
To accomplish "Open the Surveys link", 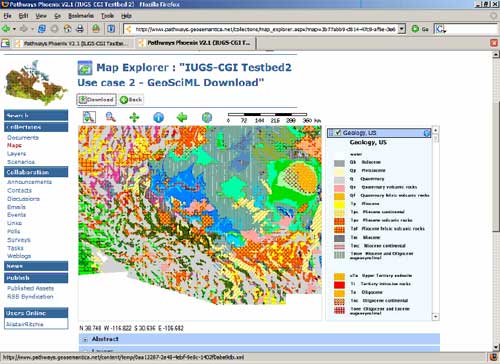I will coord(19,240).
